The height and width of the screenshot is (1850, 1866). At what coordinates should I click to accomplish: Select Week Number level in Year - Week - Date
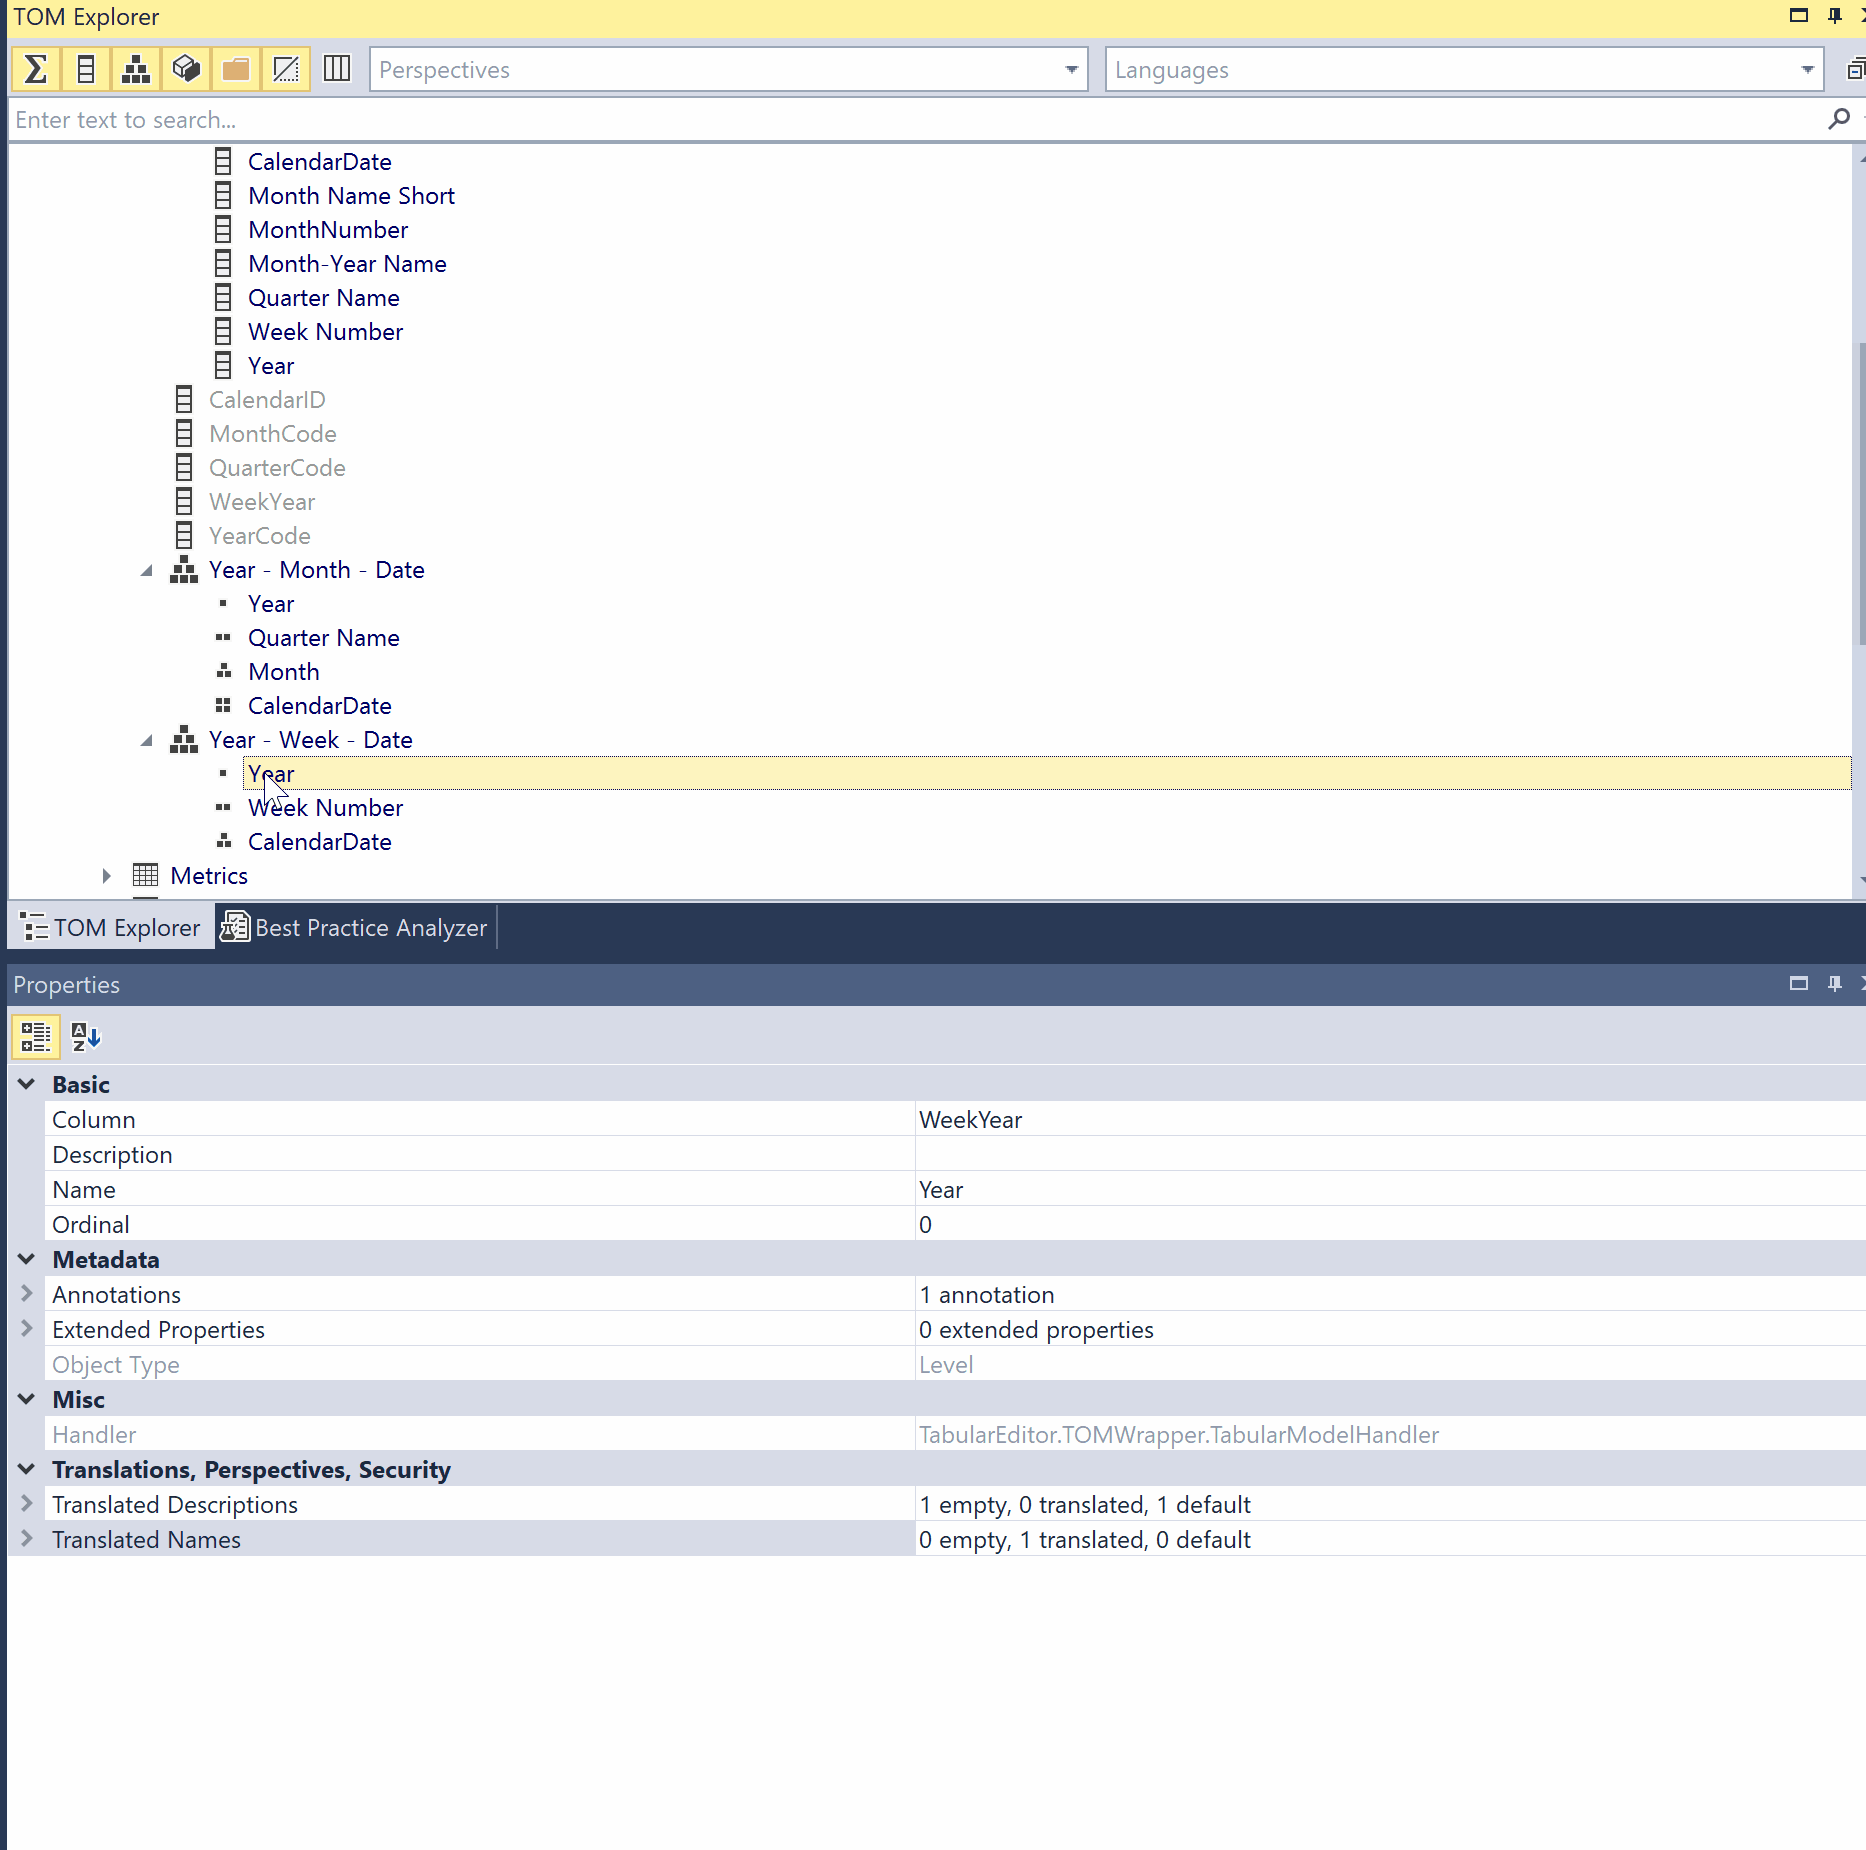coord(325,808)
